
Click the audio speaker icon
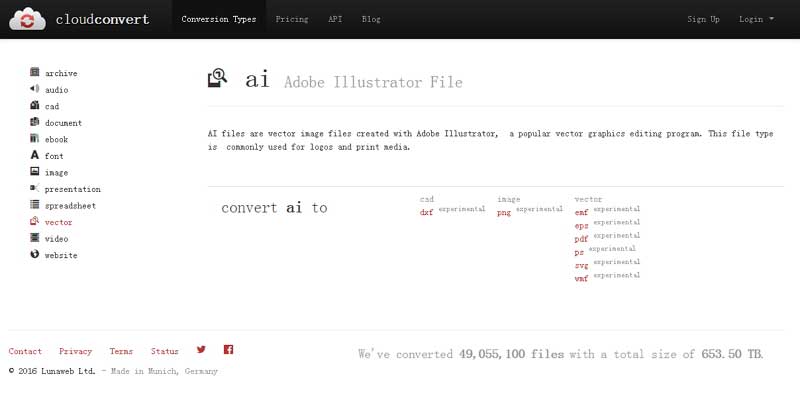[x=35, y=88]
